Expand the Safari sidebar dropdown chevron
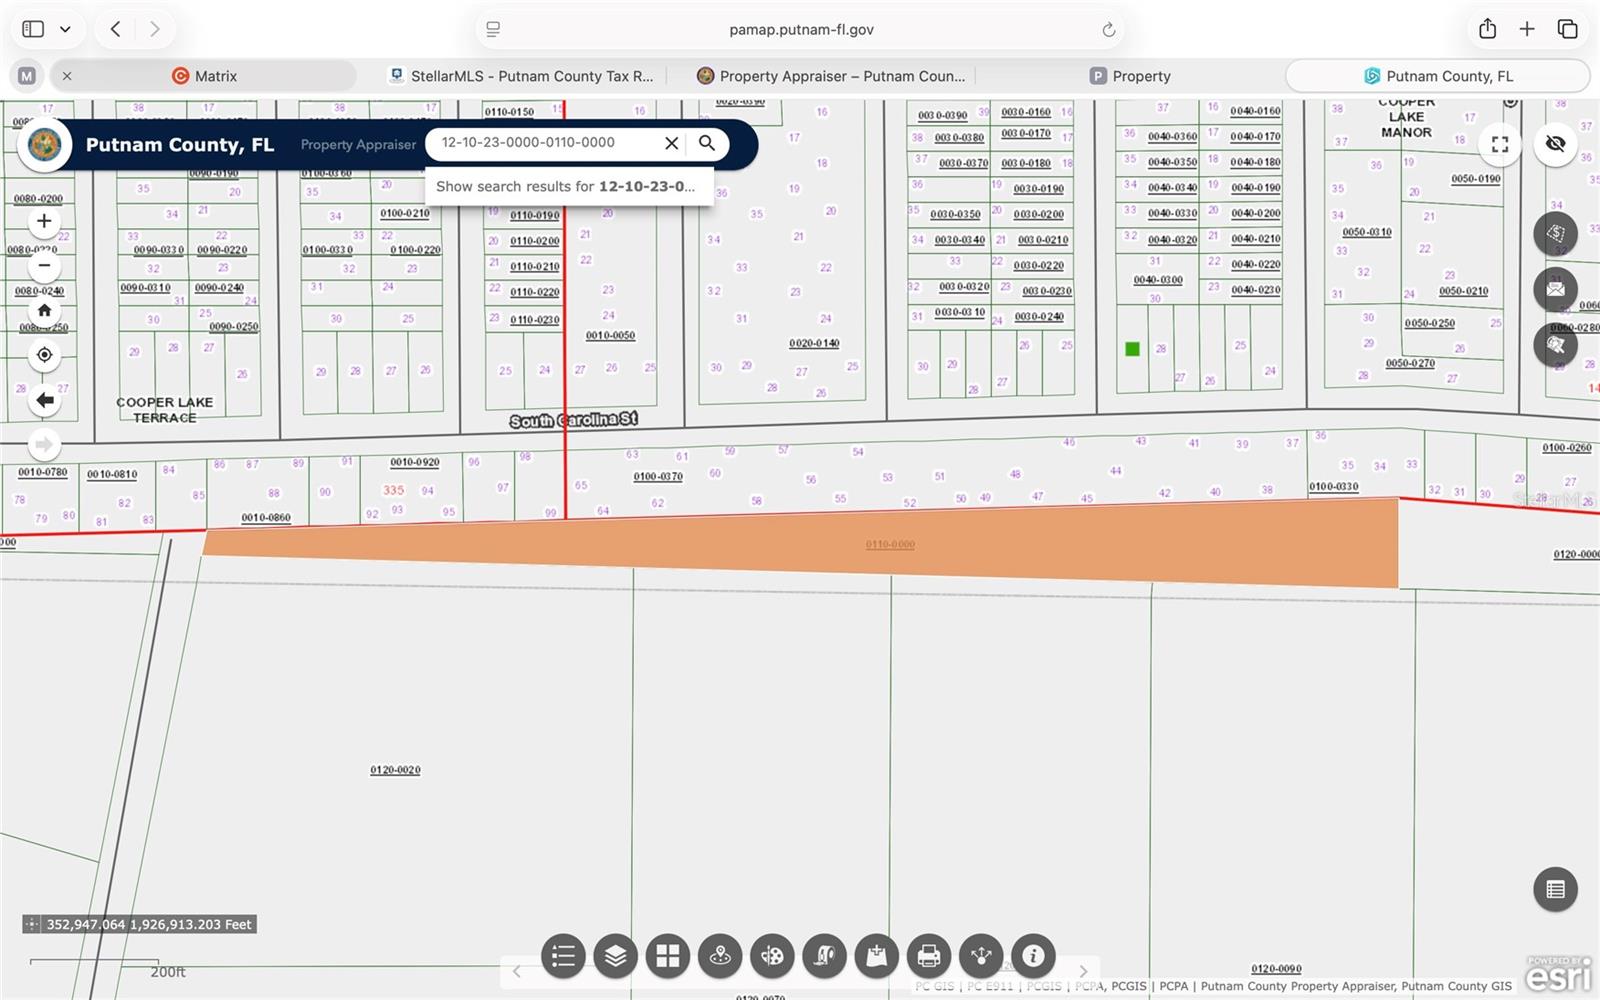This screenshot has width=1600, height=1000. 65,29
